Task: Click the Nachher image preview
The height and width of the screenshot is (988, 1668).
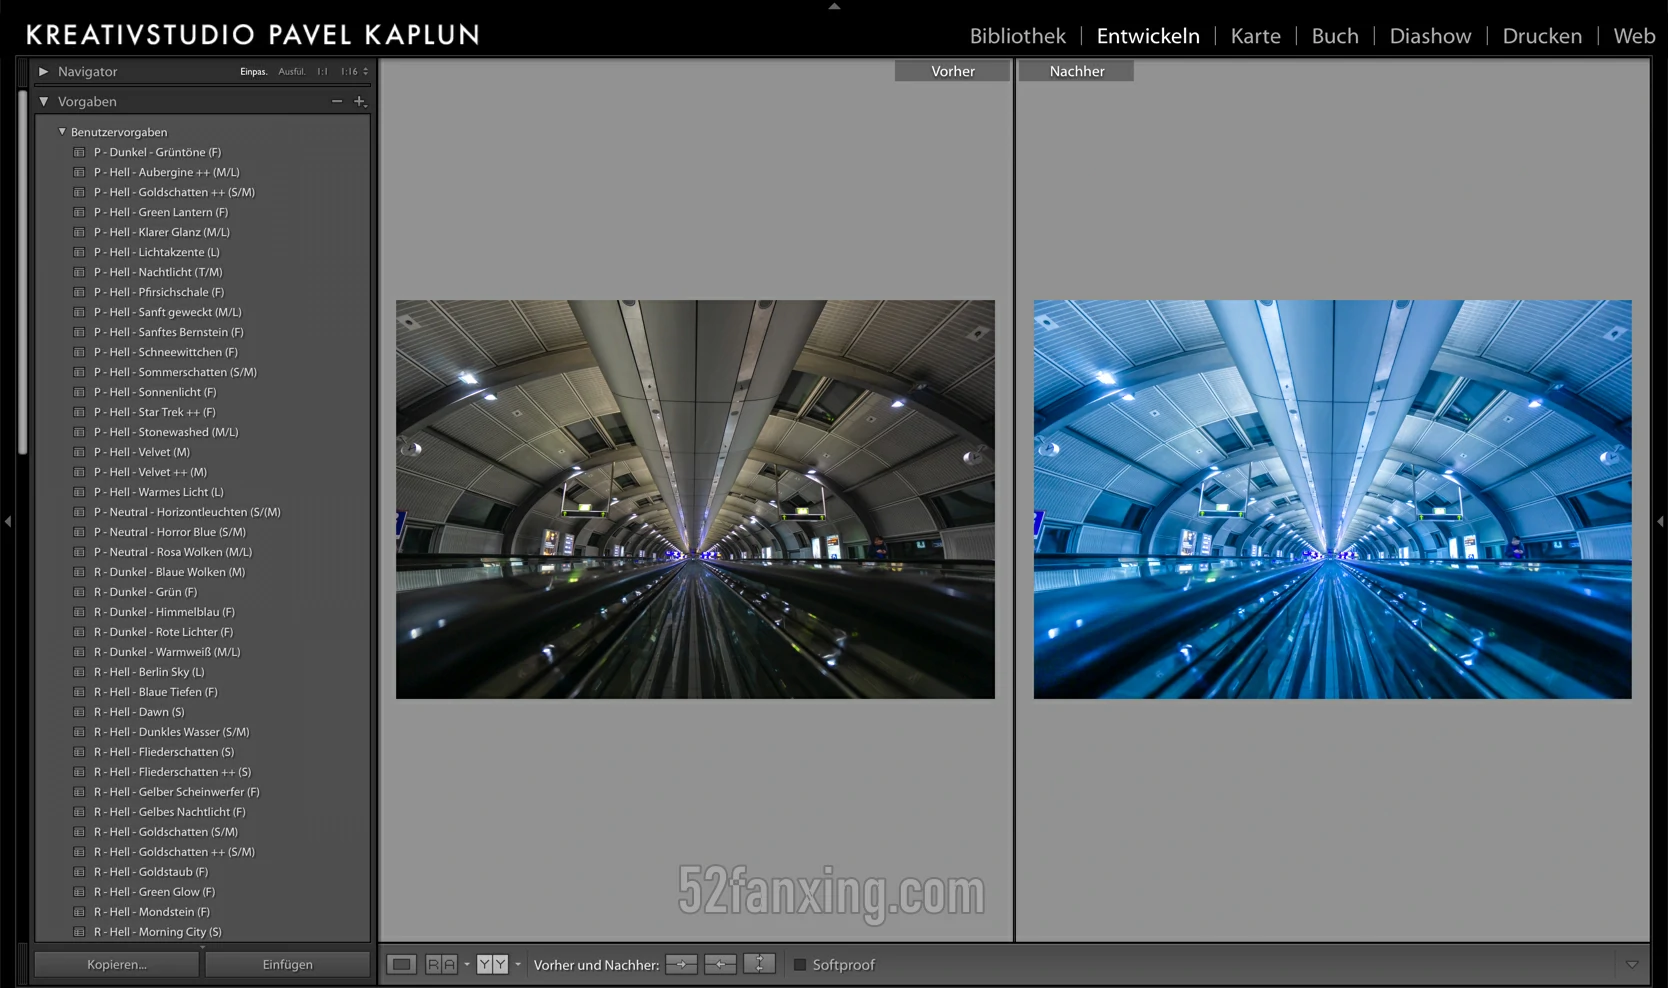Action: (x=1333, y=499)
